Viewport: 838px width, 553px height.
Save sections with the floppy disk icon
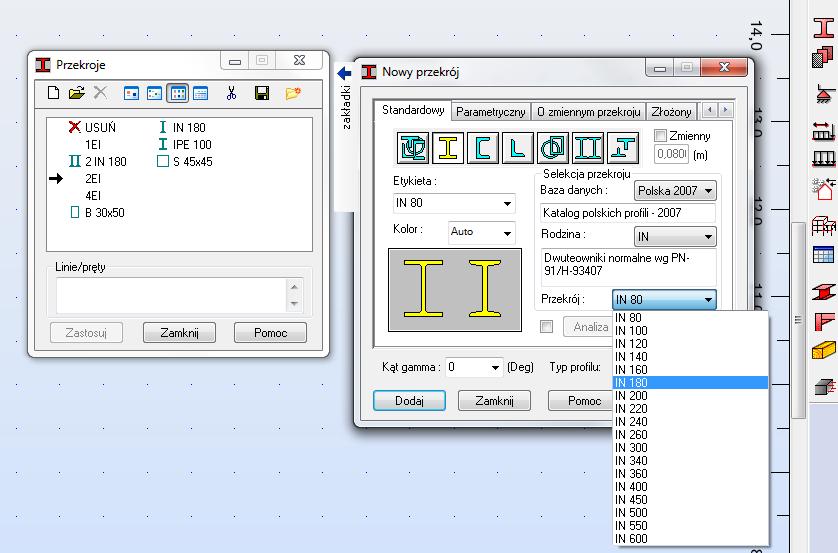pyautogui.click(x=262, y=94)
